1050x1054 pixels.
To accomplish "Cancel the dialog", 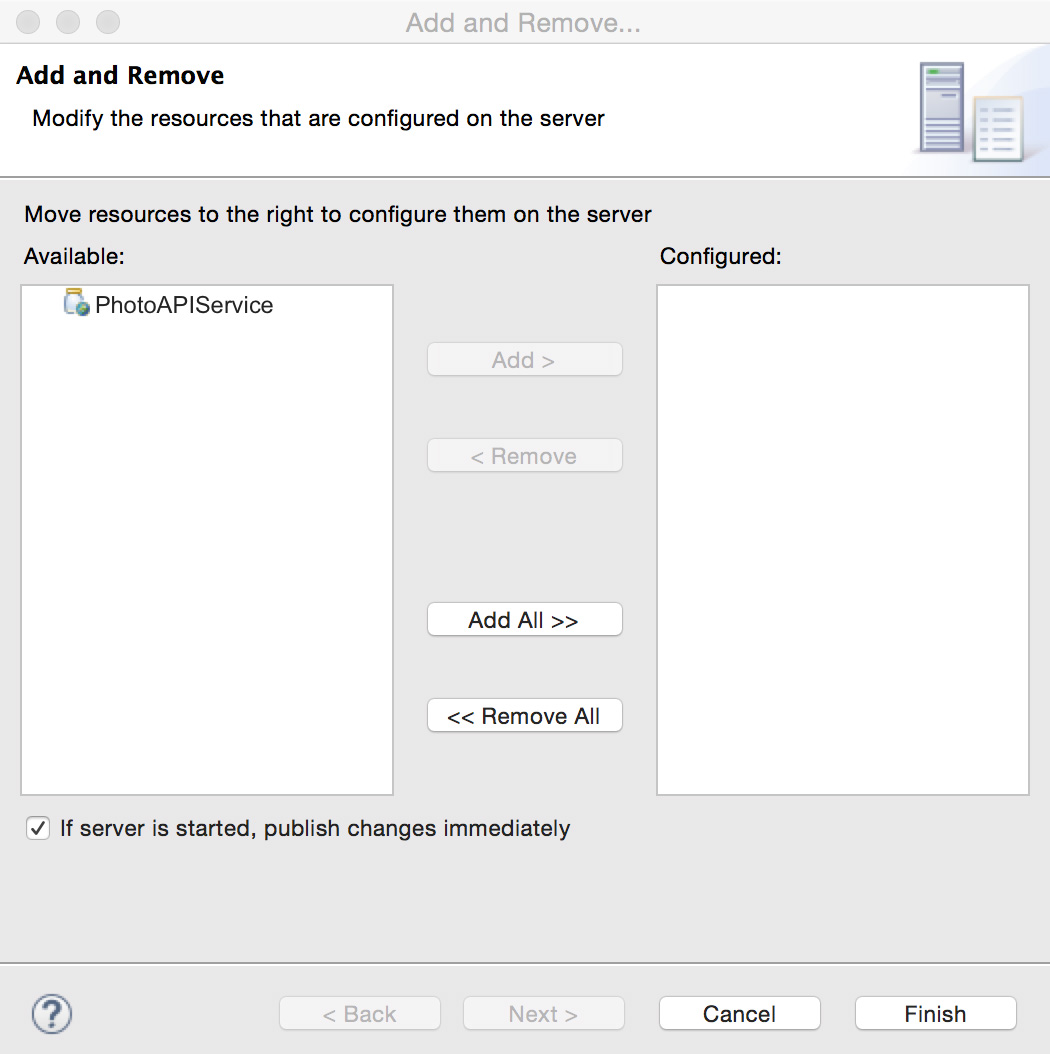I will pos(739,1014).
